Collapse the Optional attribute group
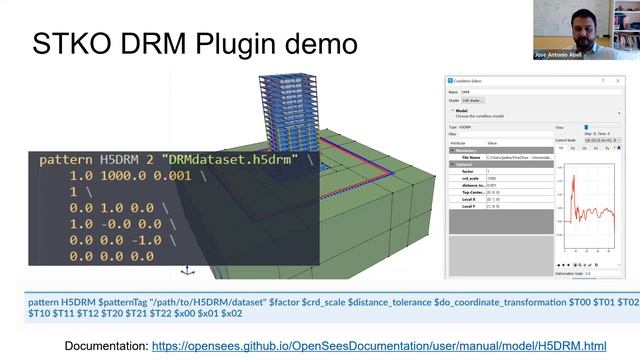 pyautogui.click(x=452, y=164)
